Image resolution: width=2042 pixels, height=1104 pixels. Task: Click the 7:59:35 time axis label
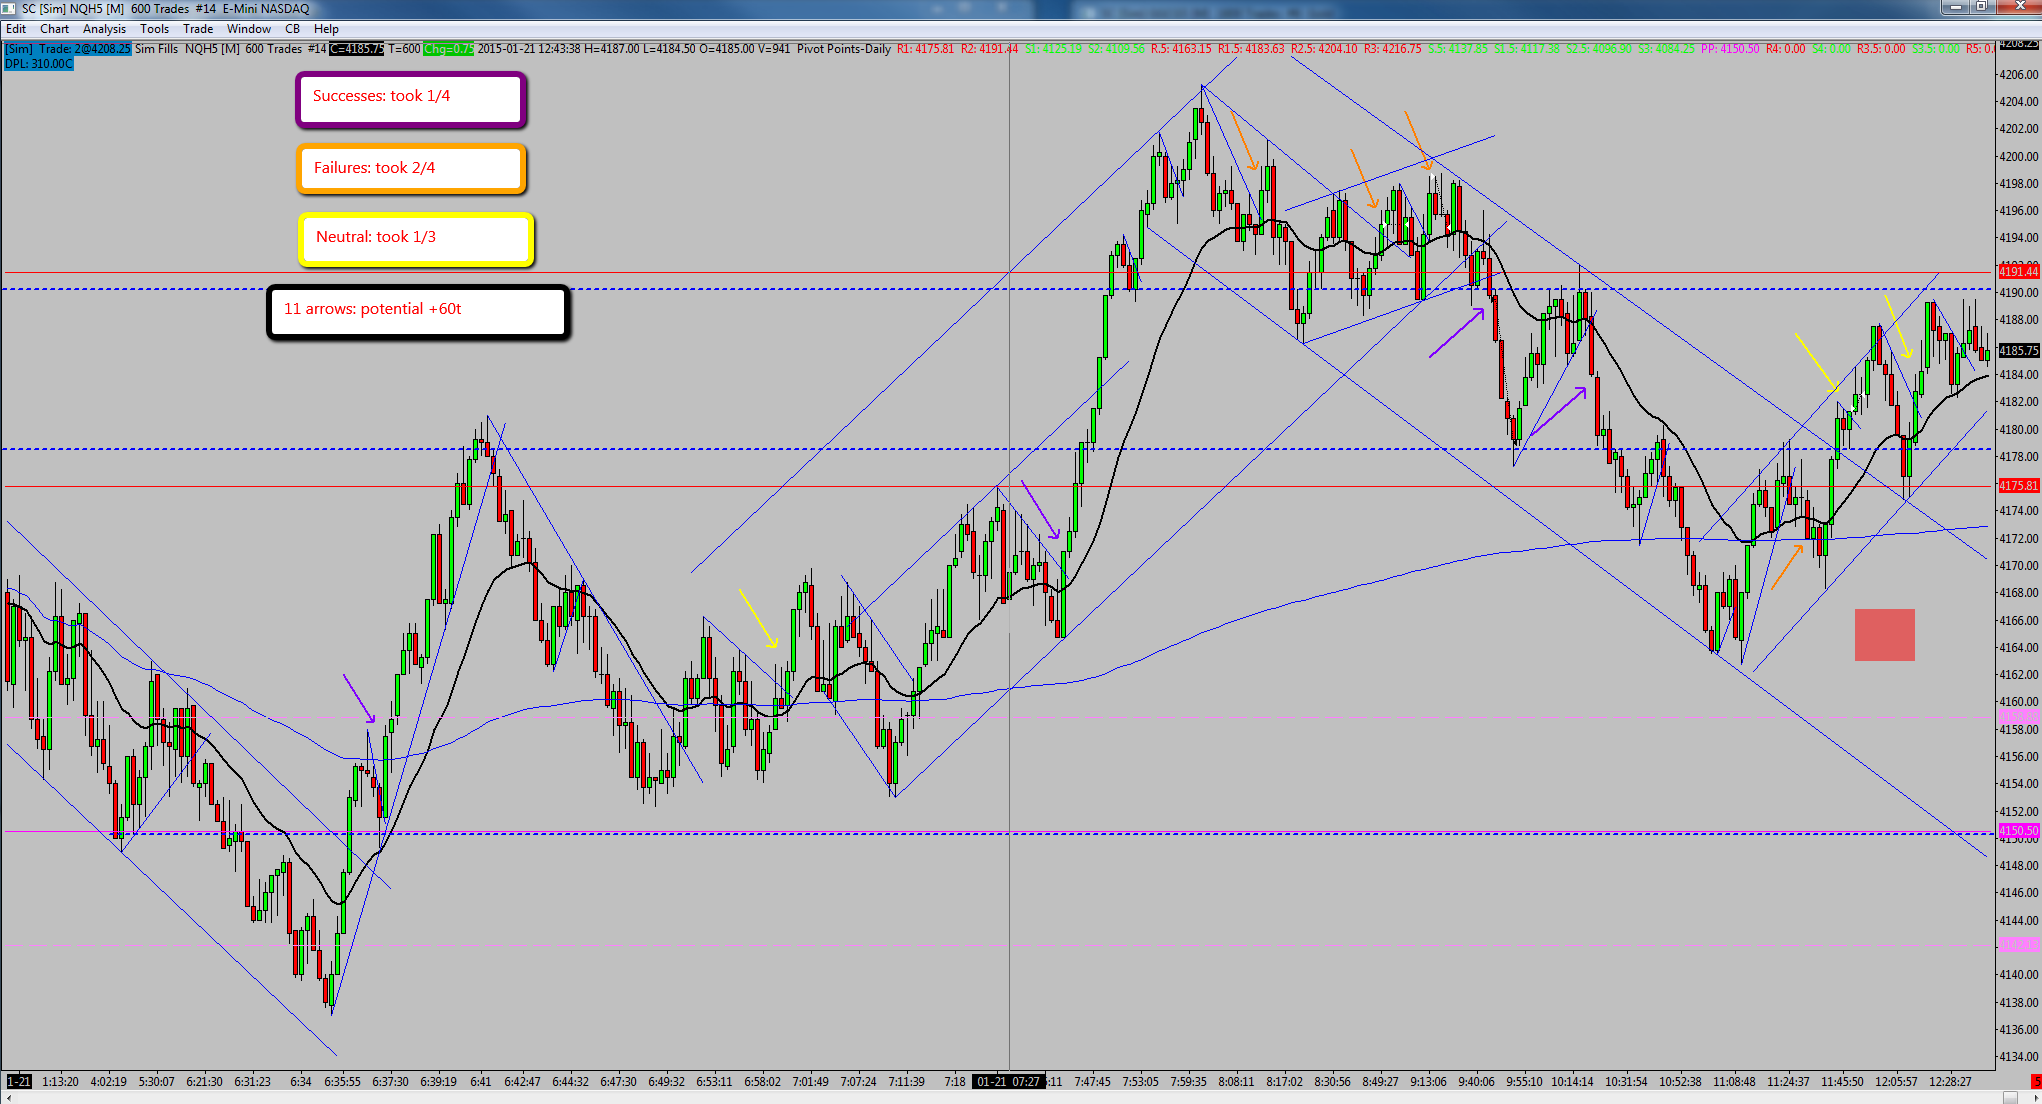(1188, 1081)
